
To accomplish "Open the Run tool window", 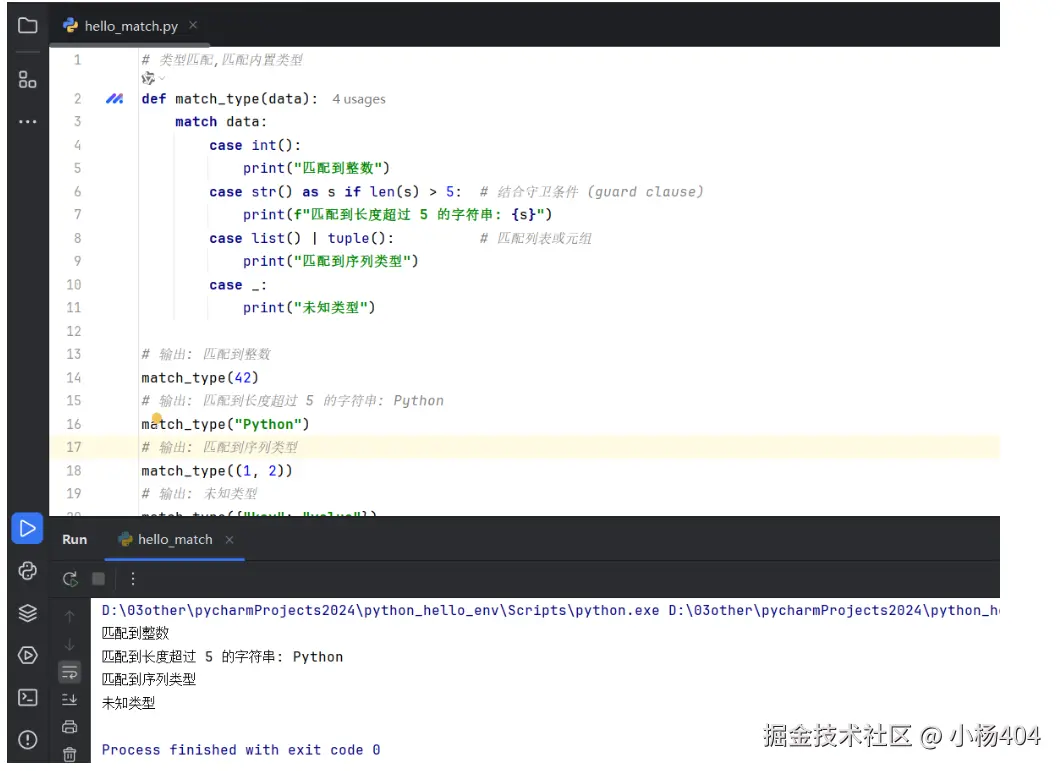I will [x=27, y=528].
